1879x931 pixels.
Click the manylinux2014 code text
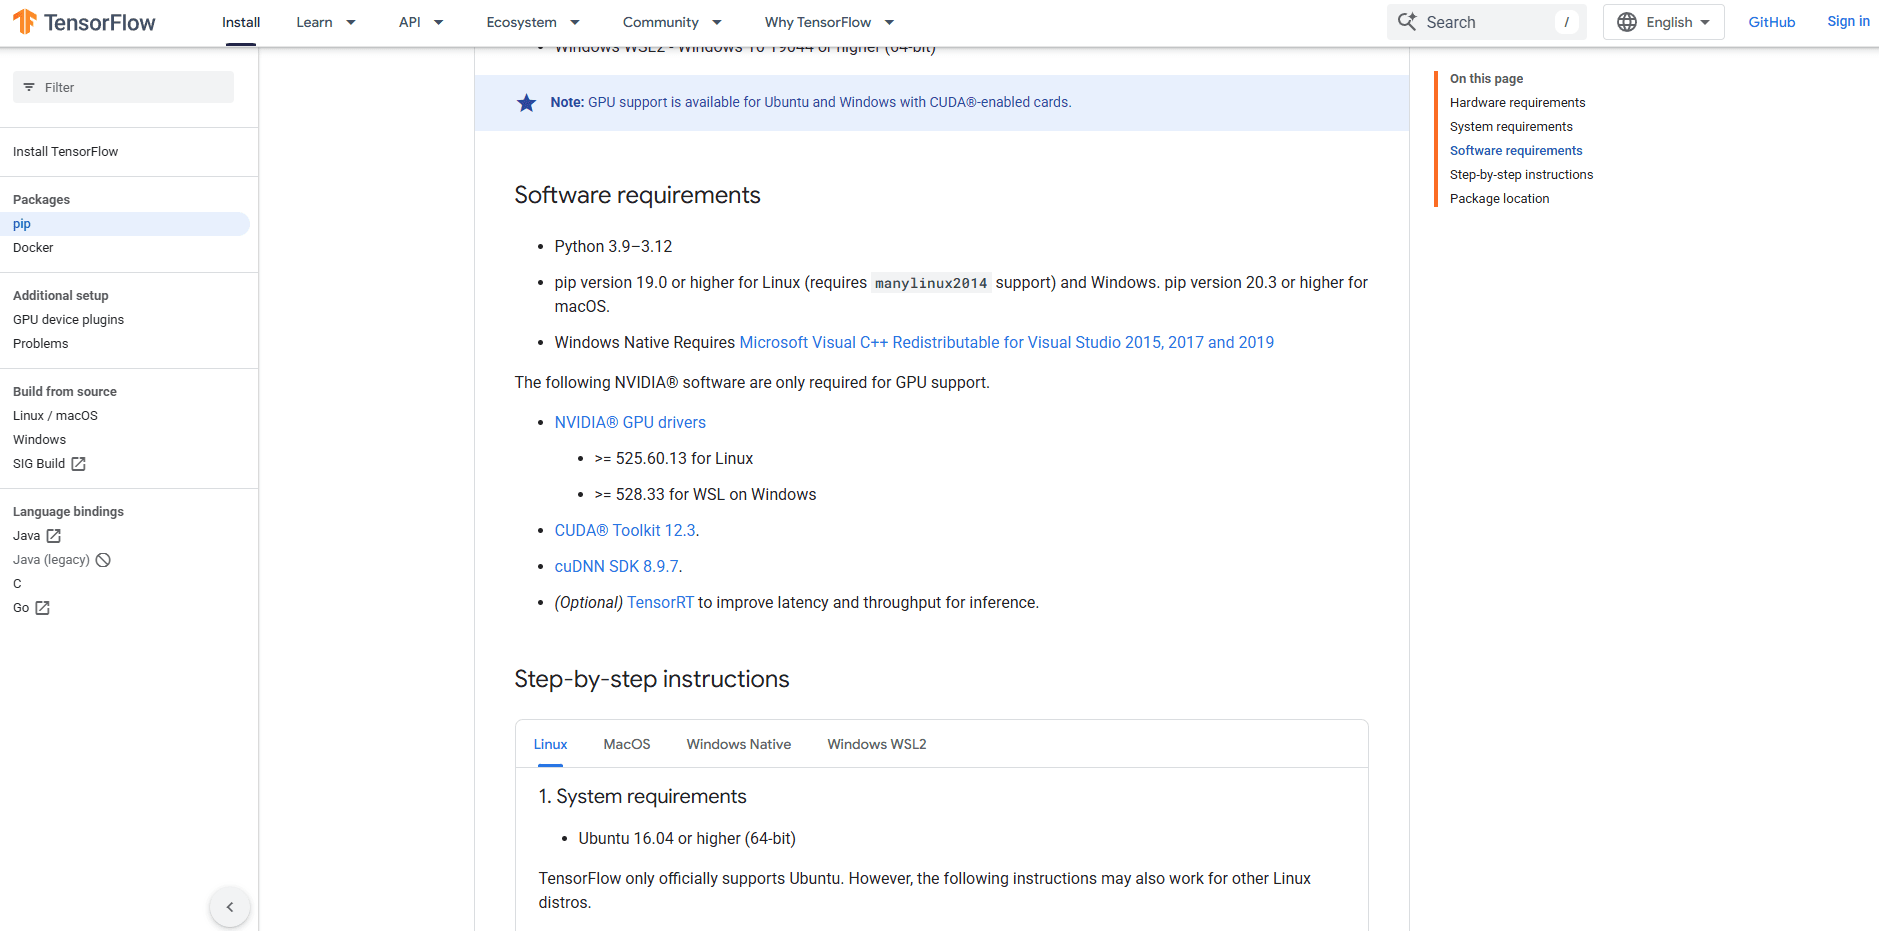[931, 283]
